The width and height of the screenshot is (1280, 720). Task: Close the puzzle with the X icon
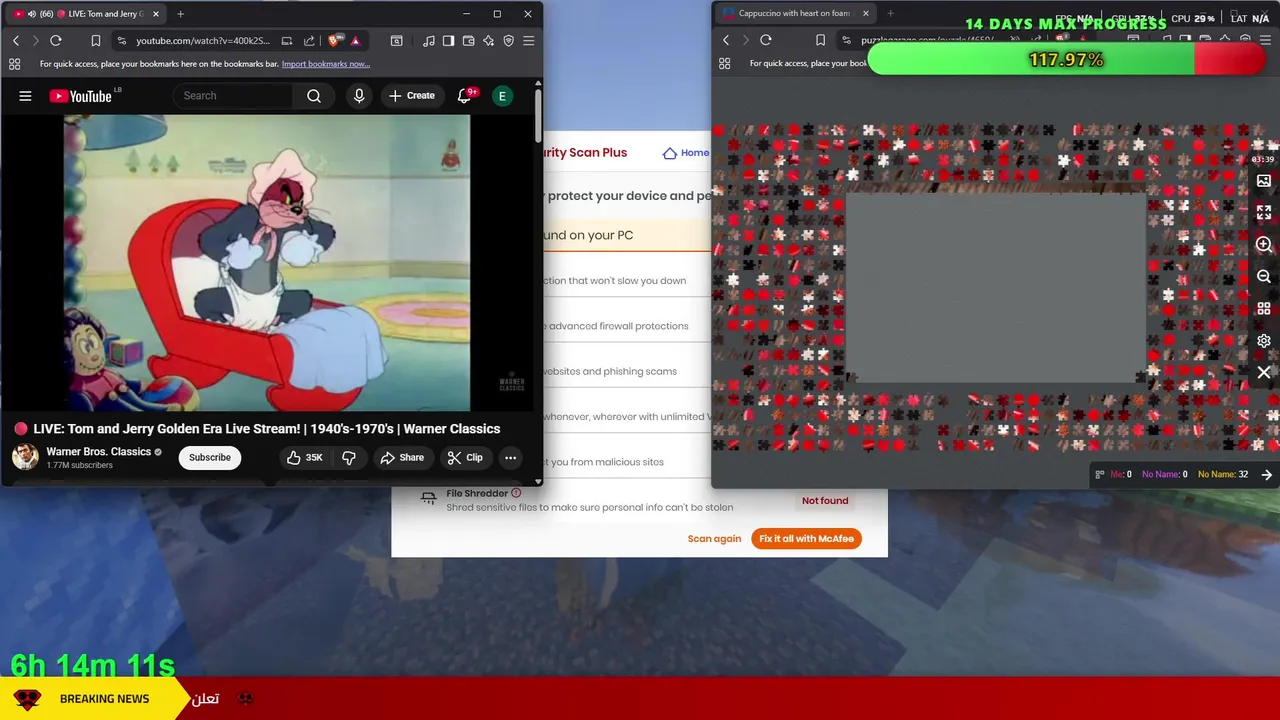tap(1264, 373)
